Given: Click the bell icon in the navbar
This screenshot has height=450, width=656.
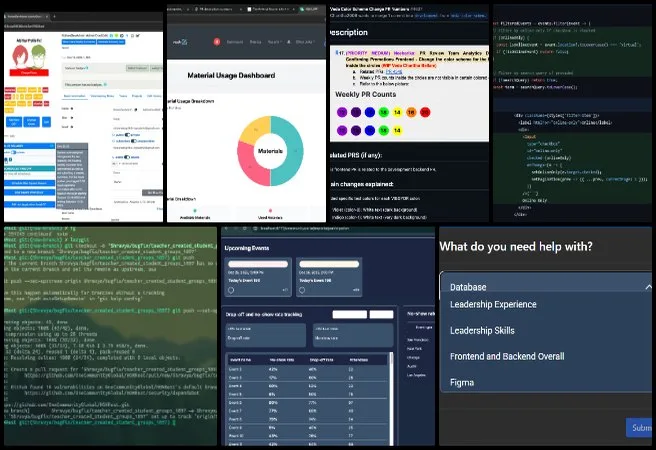Looking at the screenshot, I should pos(289,42).
